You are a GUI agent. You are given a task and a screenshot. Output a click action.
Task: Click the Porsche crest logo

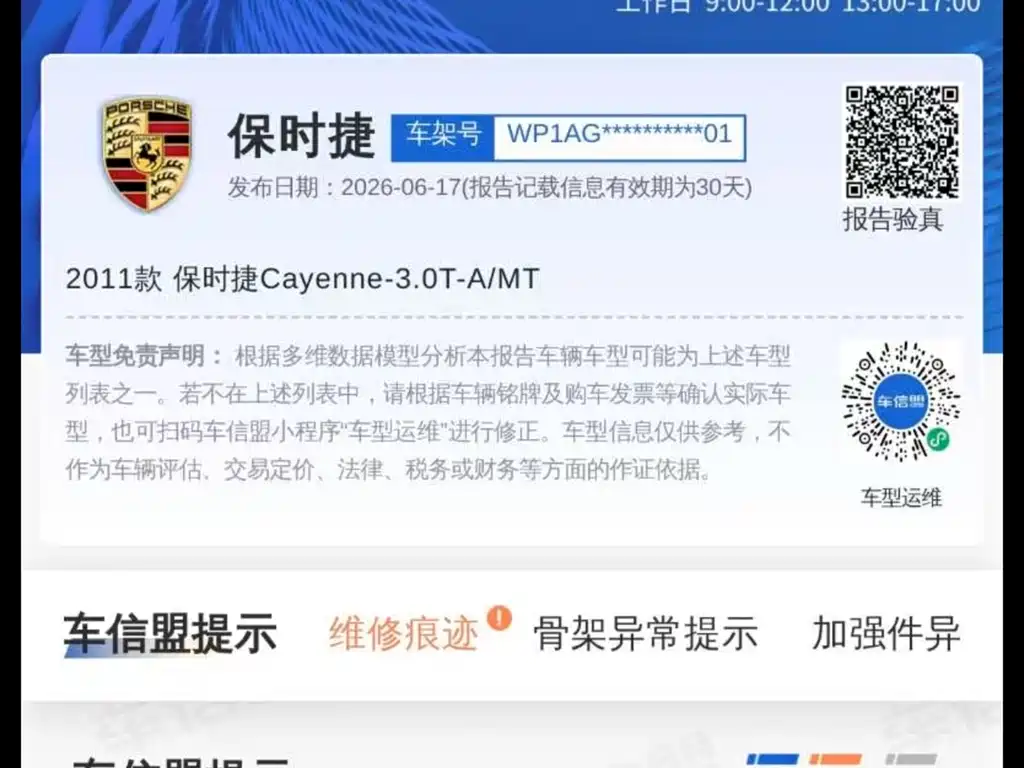pyautogui.click(x=147, y=153)
